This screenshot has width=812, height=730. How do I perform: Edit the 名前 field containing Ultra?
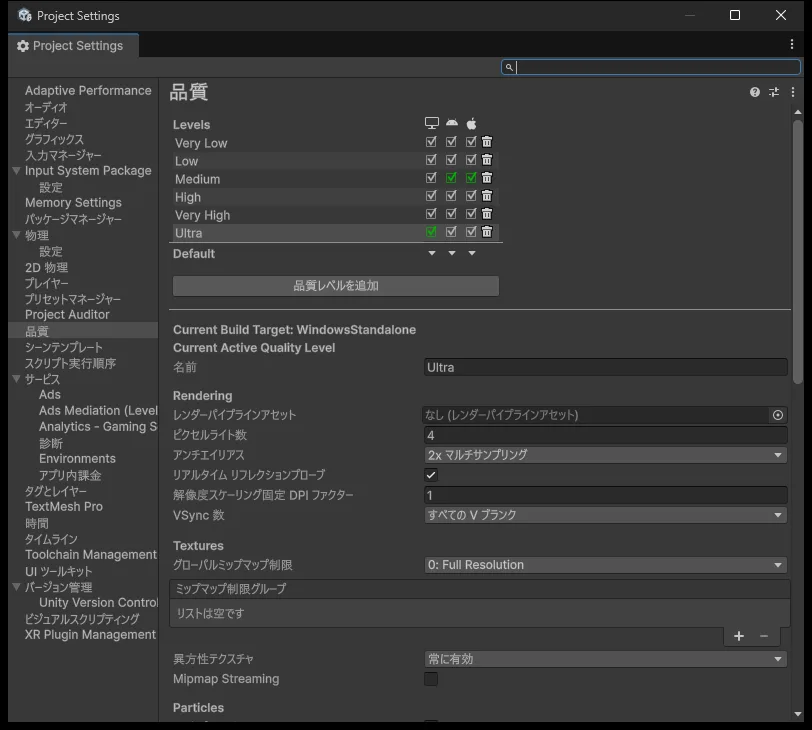click(605, 368)
